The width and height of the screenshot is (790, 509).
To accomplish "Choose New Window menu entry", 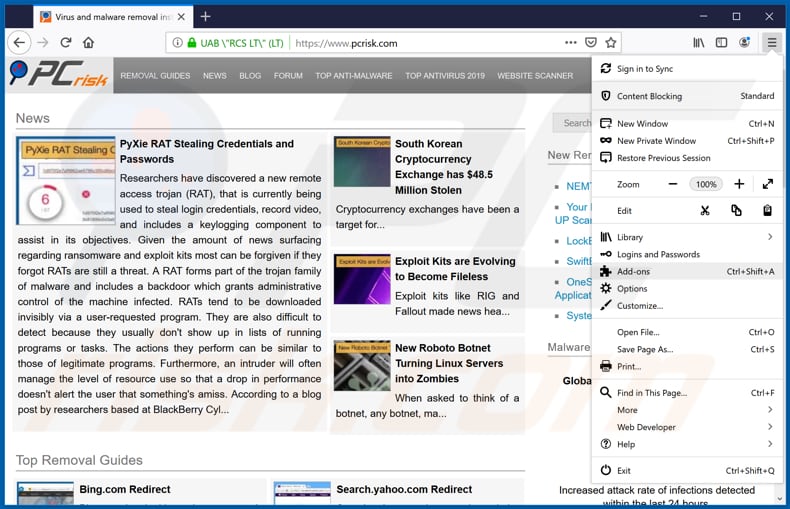I will pyautogui.click(x=687, y=123).
